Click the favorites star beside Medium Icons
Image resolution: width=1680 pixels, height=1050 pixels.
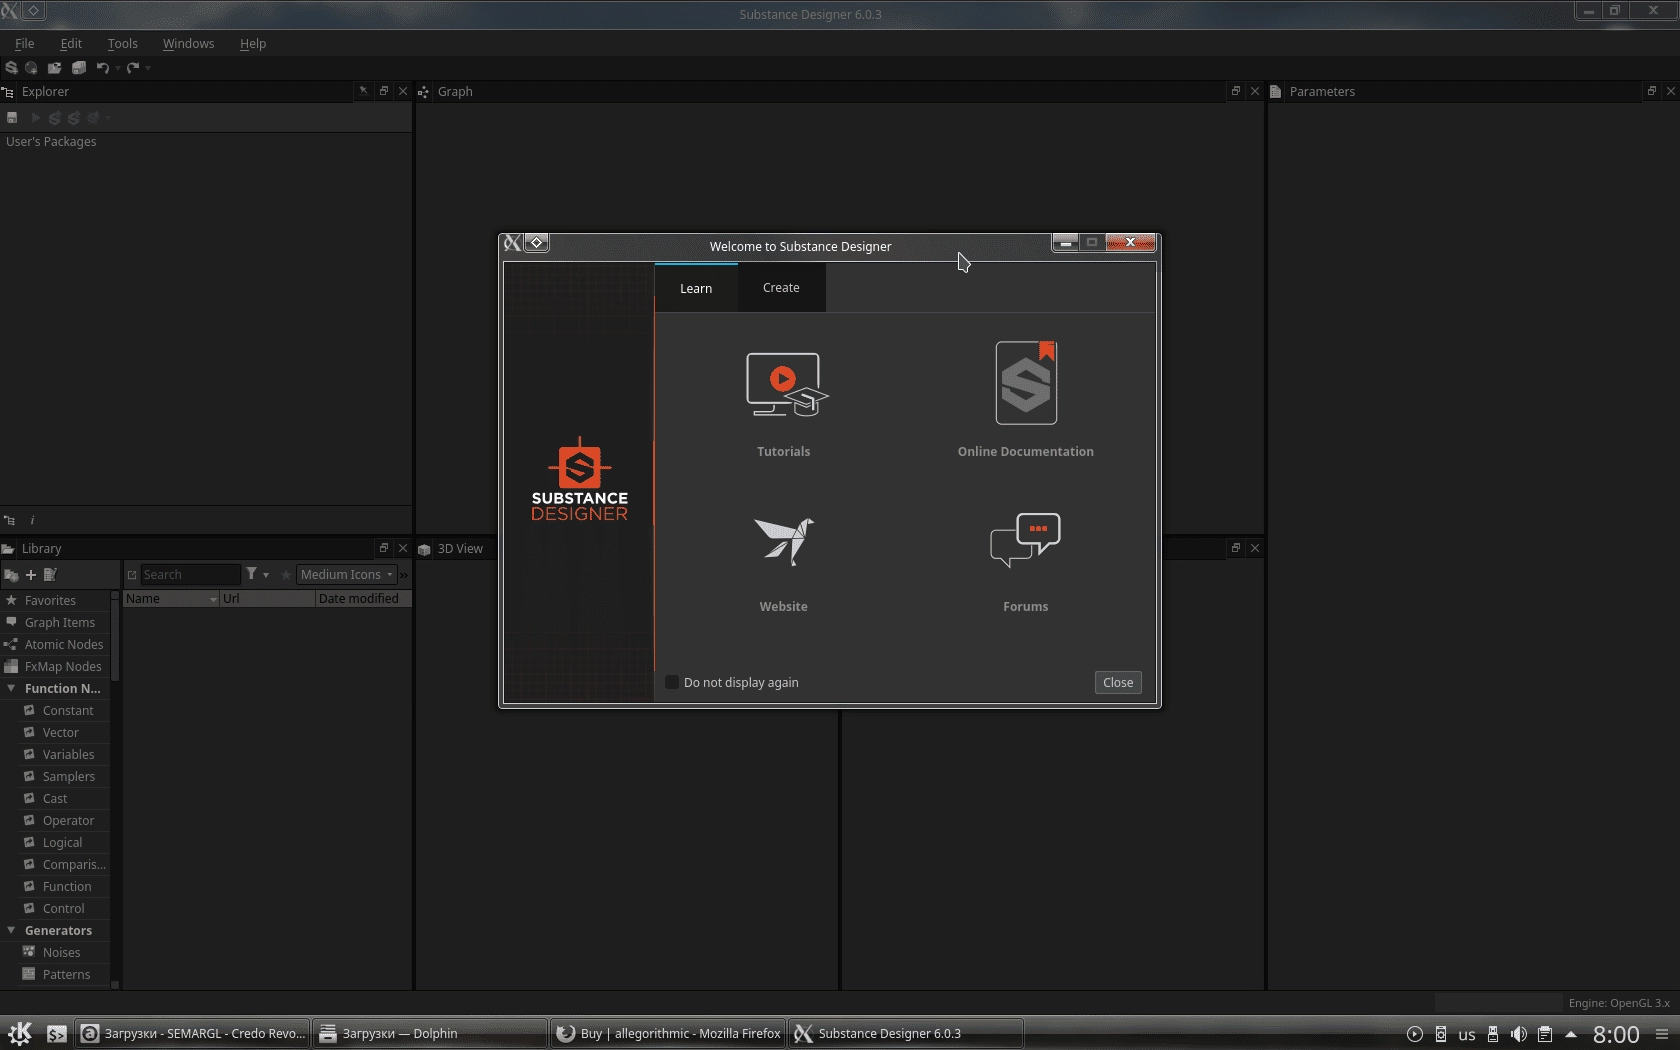pos(286,575)
